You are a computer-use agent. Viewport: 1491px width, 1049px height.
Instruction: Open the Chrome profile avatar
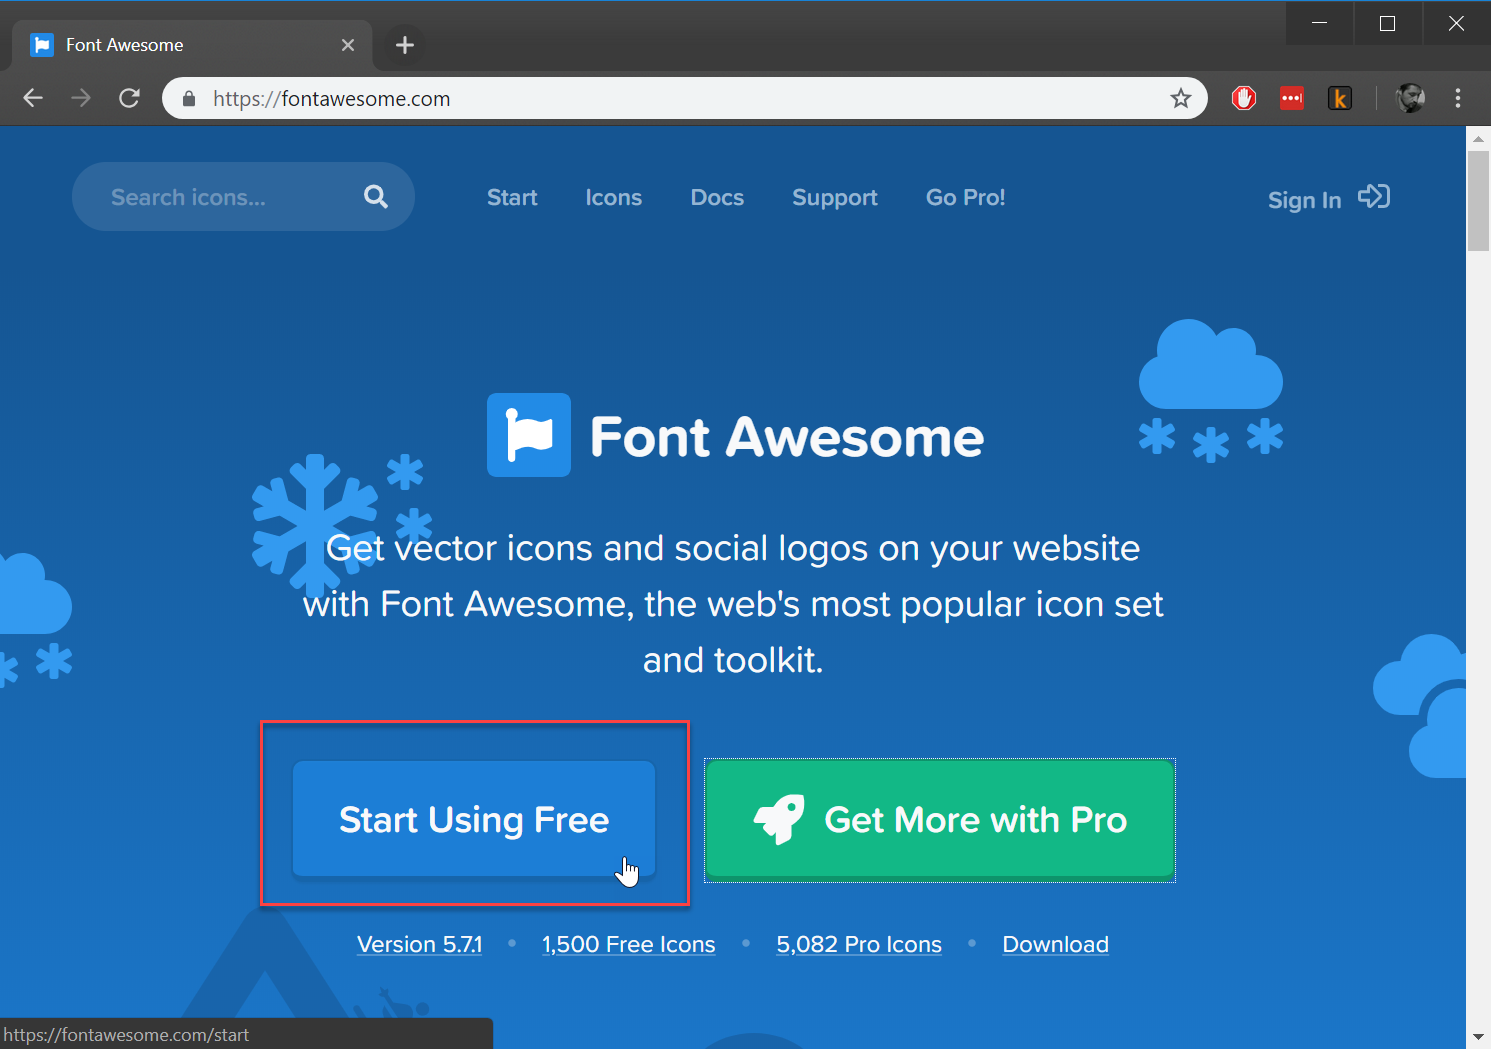pos(1411,98)
